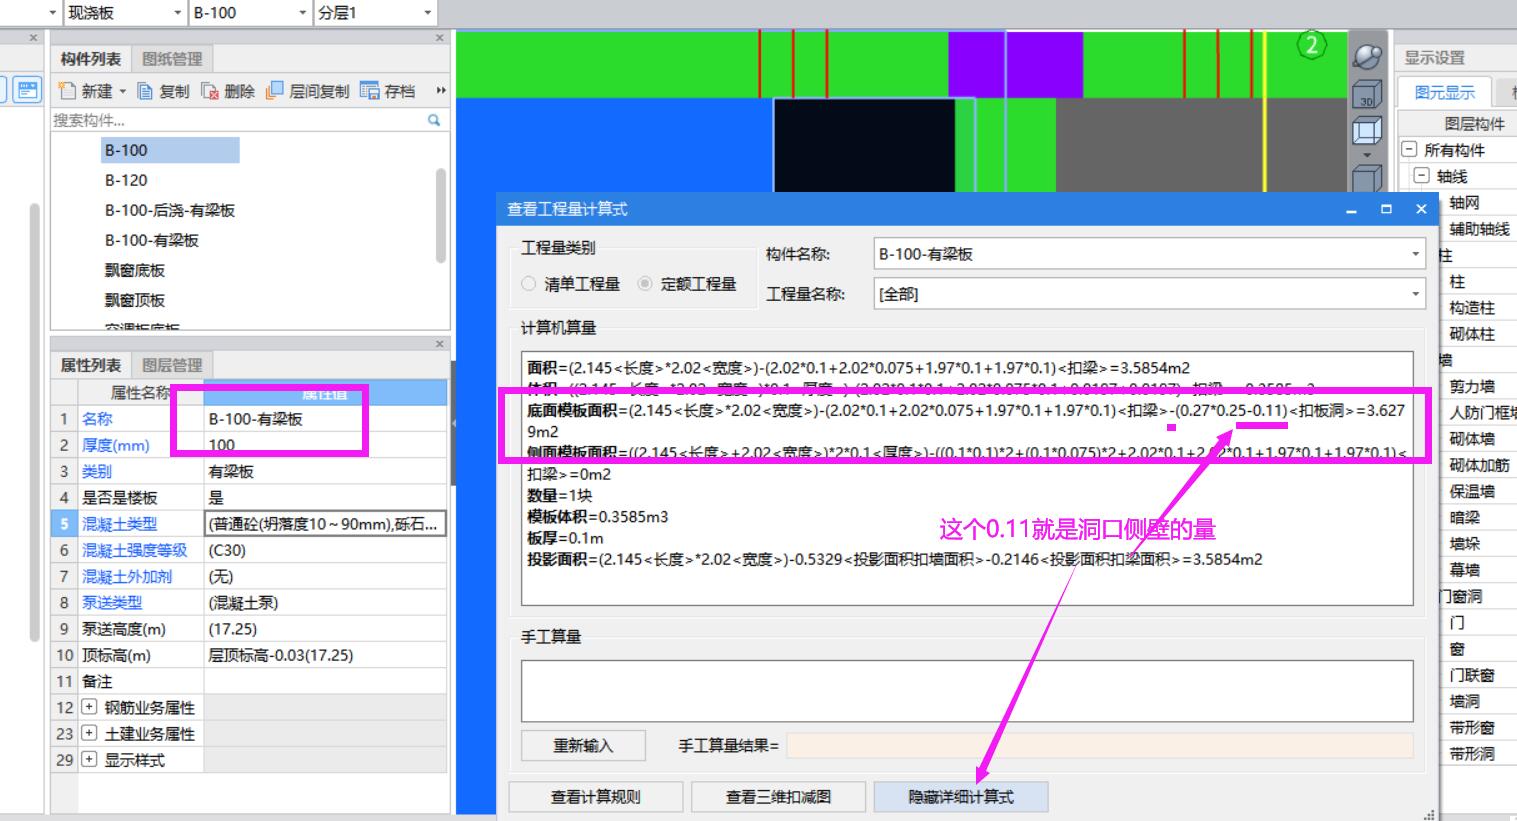Expand the 土建业务属性 property group
Viewport: 1517px width, 821px height.
coord(89,733)
